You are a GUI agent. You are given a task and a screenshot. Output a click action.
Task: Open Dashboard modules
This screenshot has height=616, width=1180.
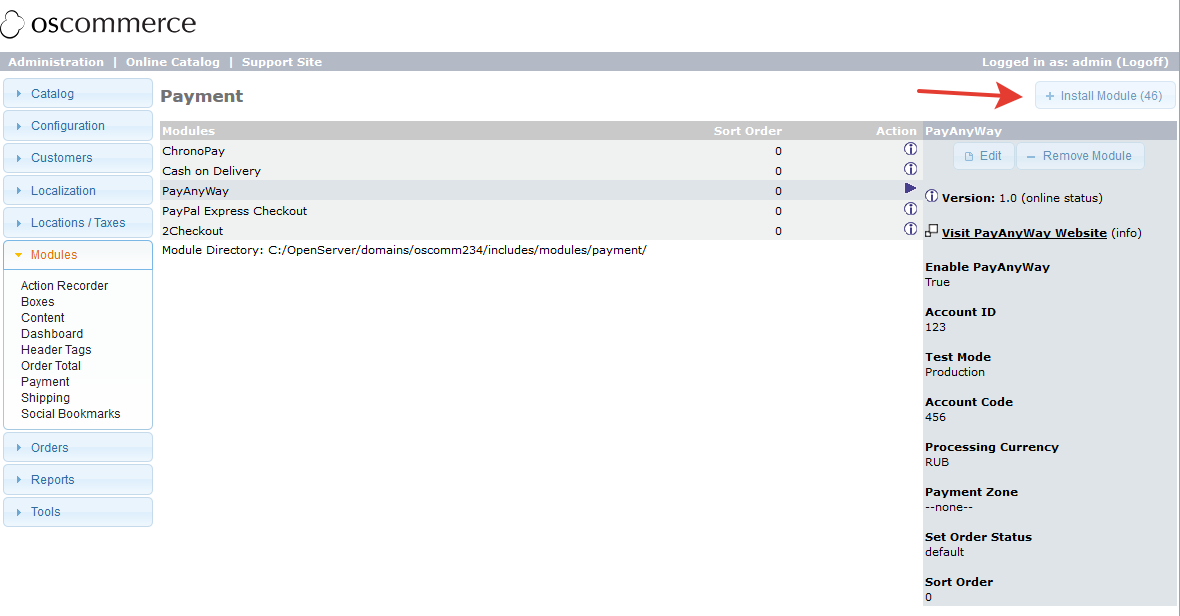click(52, 334)
